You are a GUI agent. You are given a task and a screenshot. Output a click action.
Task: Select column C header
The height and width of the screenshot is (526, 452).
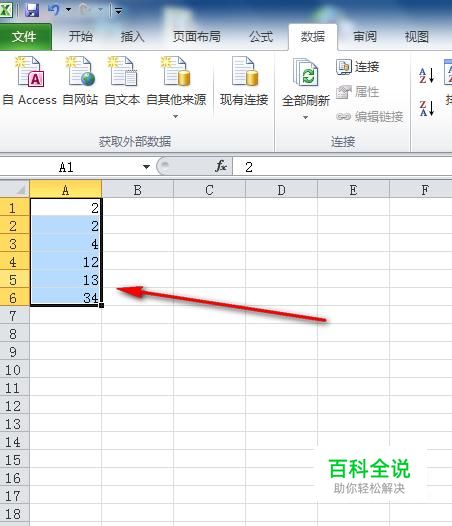tap(209, 190)
